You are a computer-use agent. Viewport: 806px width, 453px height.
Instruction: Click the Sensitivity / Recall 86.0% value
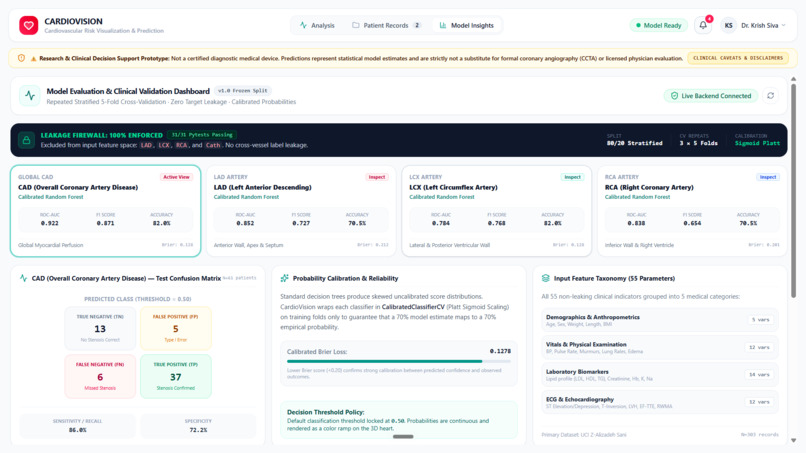click(x=78, y=430)
